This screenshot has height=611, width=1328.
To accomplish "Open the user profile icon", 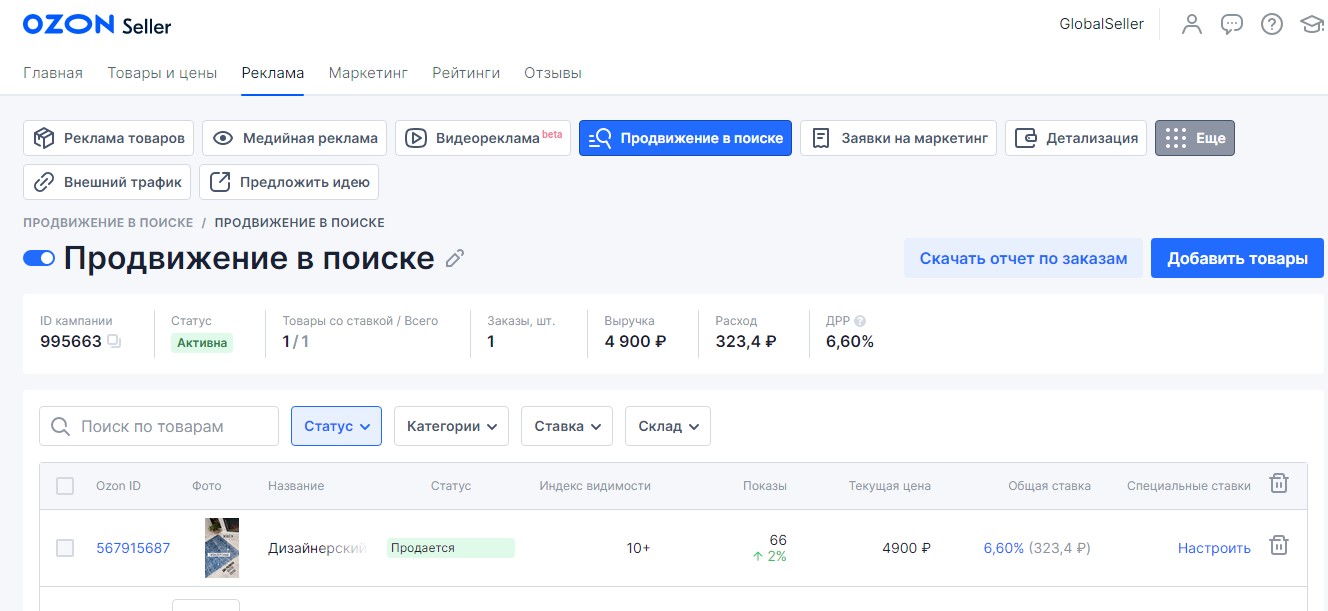I will (1191, 24).
